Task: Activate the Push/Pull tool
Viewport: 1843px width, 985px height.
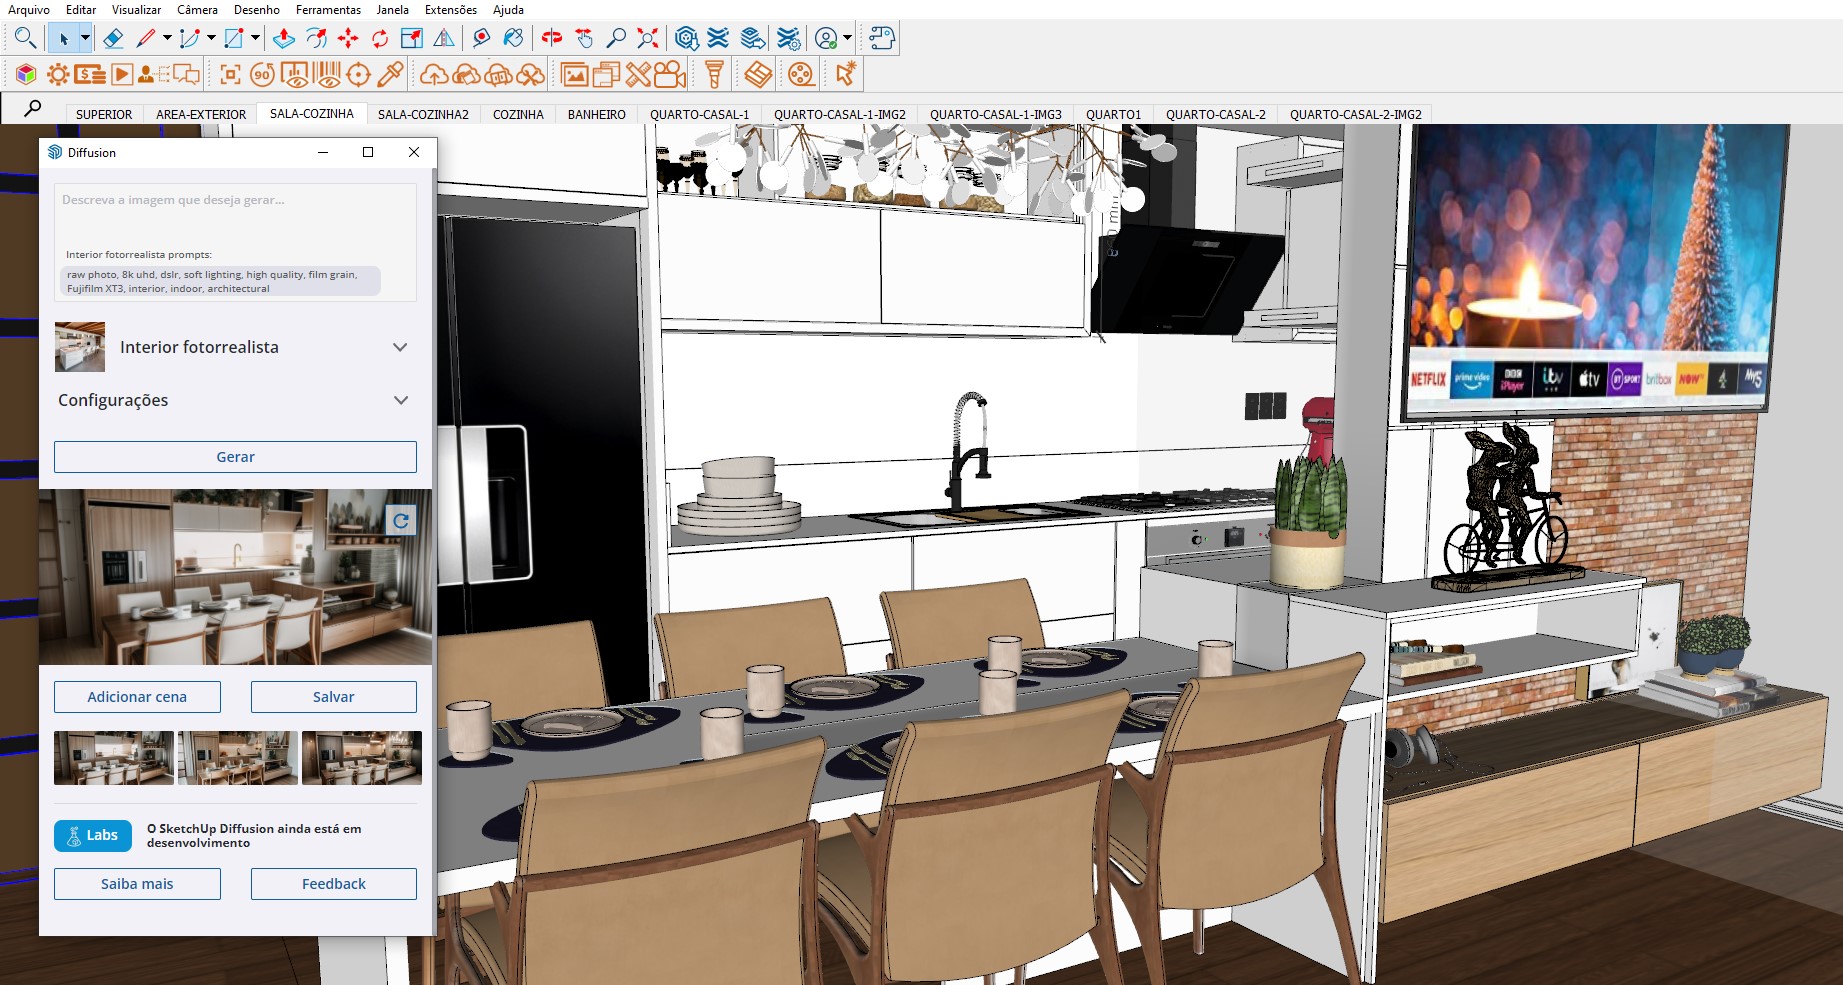Action: [284, 39]
